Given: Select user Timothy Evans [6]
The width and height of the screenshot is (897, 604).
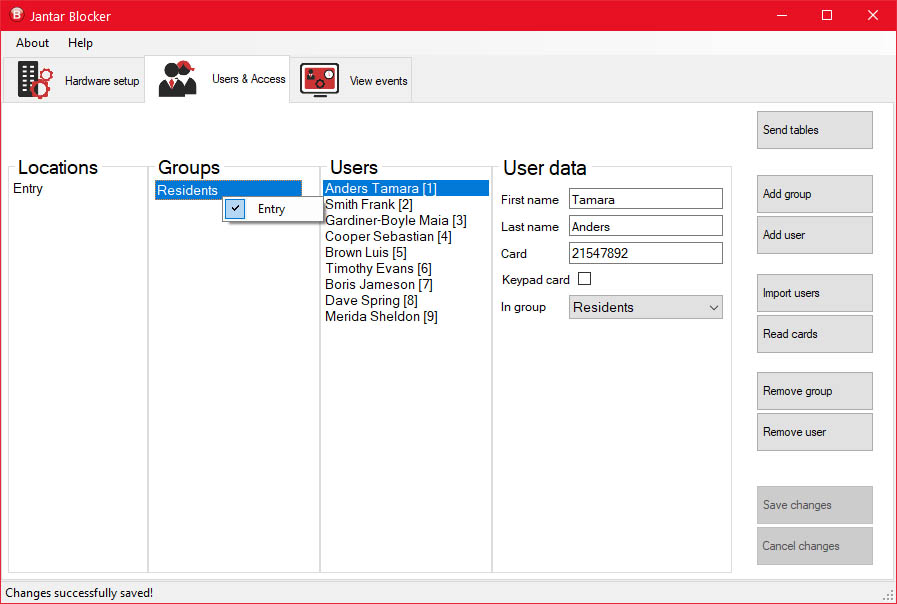Looking at the screenshot, I should click(378, 268).
